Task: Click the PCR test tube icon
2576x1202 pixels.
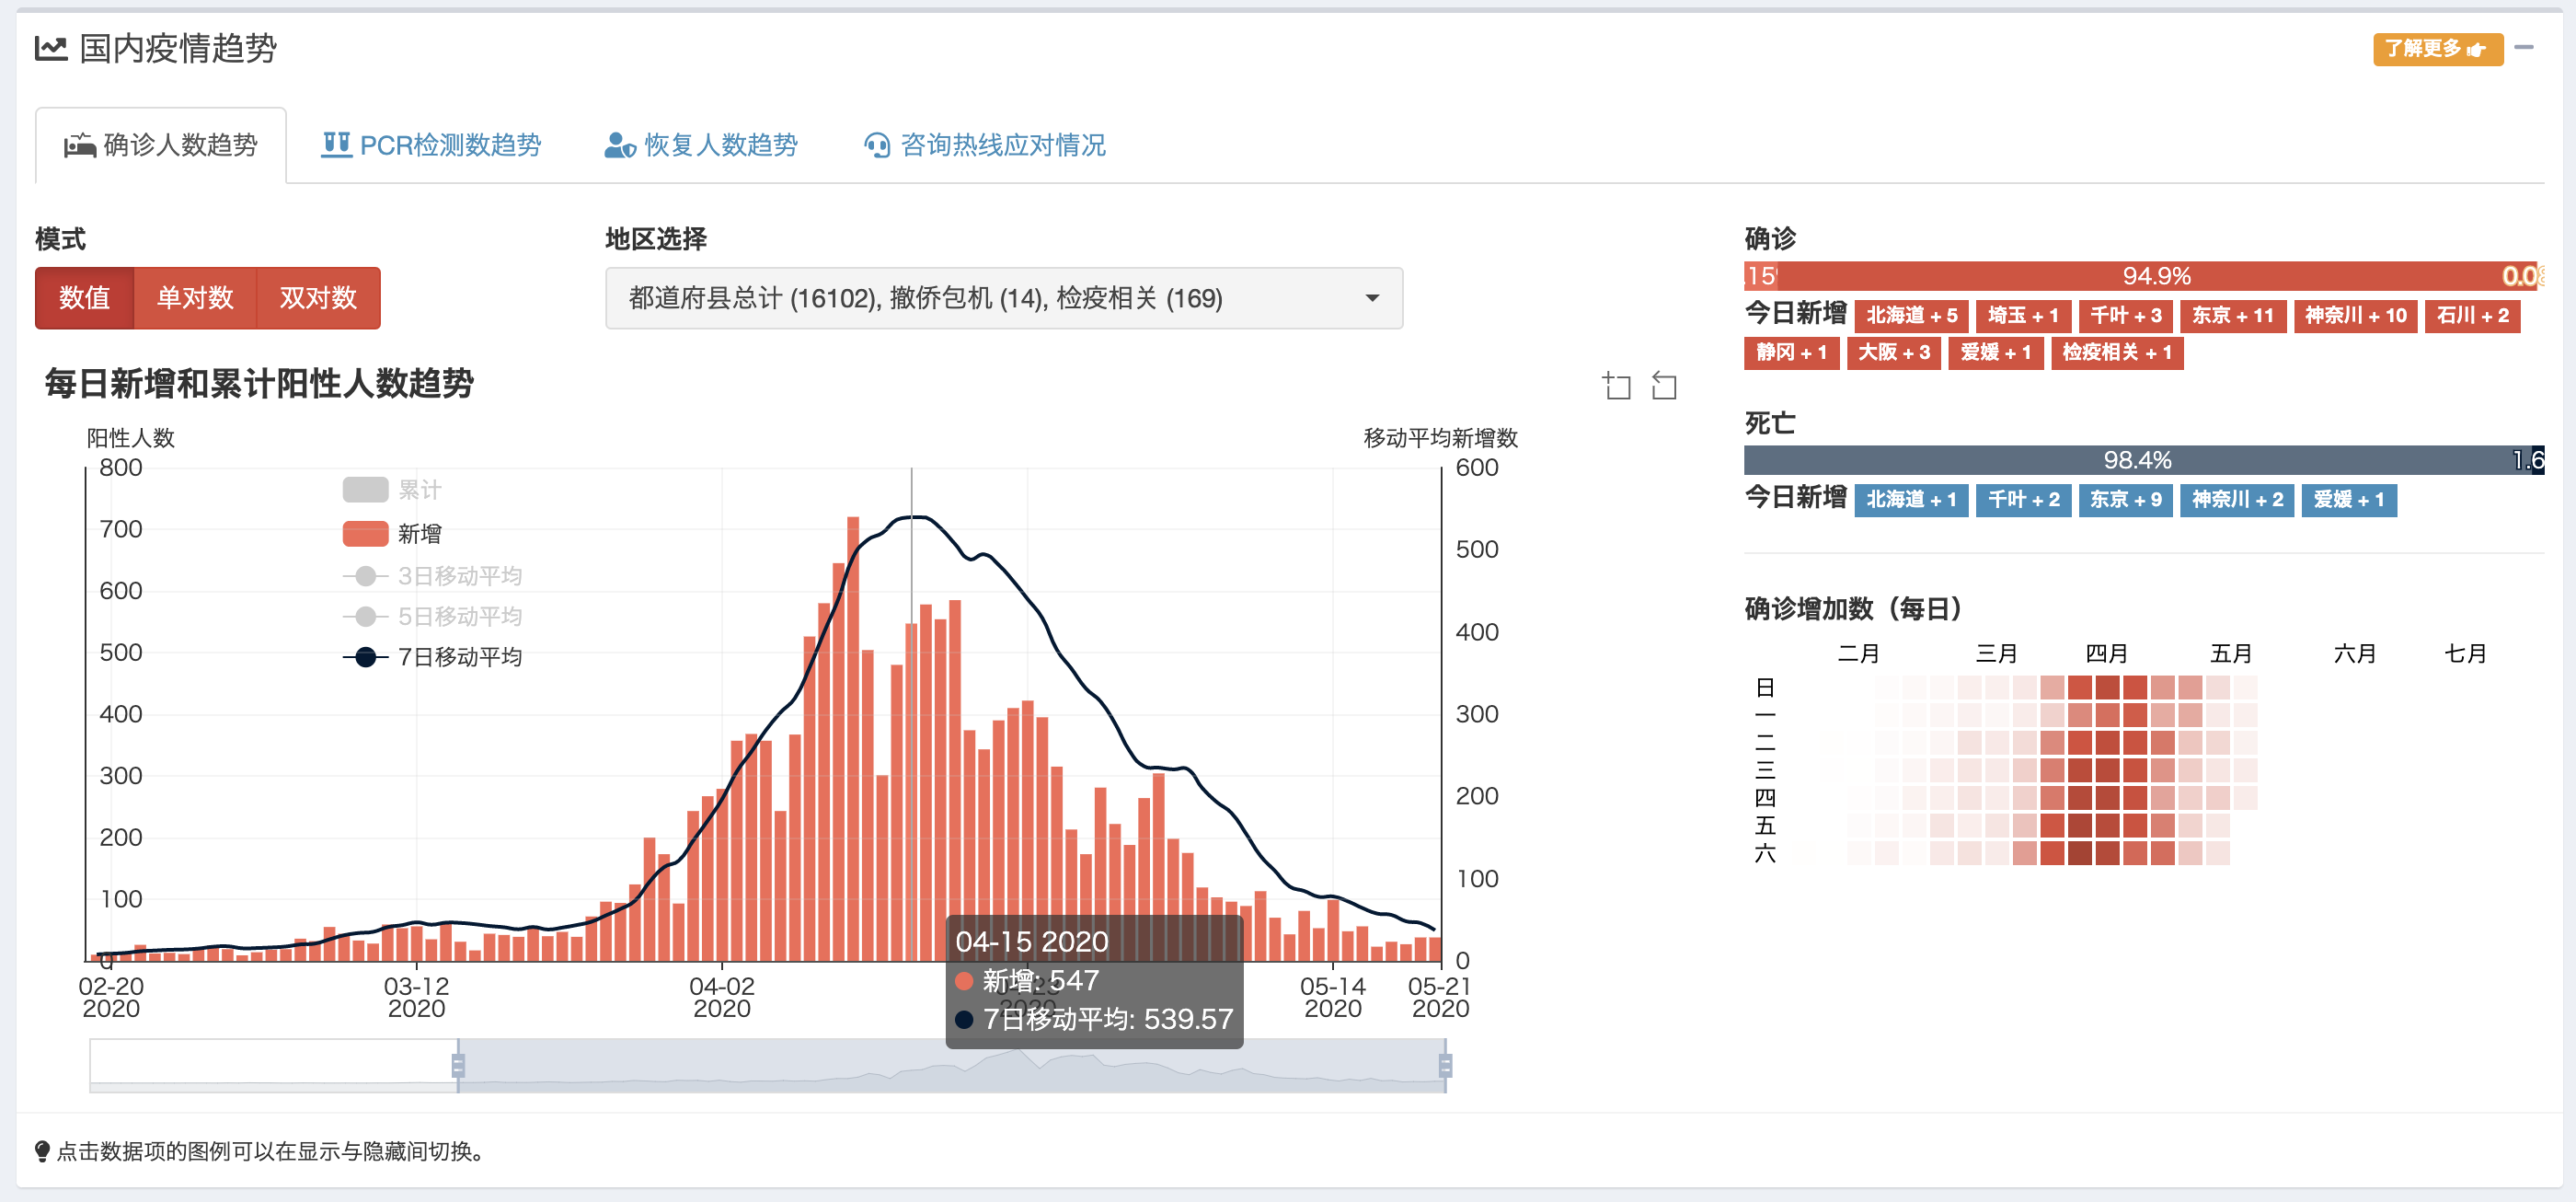Action: [x=336, y=145]
